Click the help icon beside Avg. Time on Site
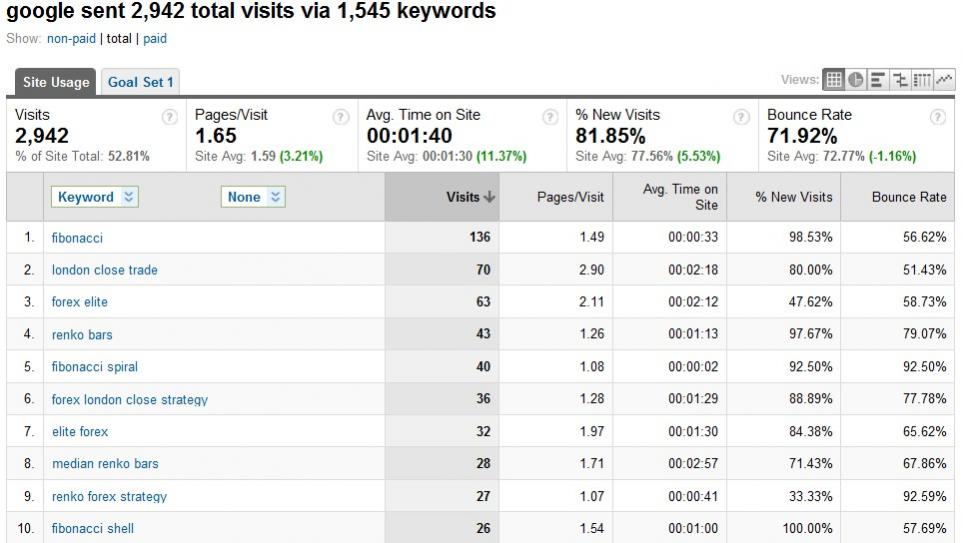The image size is (963, 543). point(550,116)
